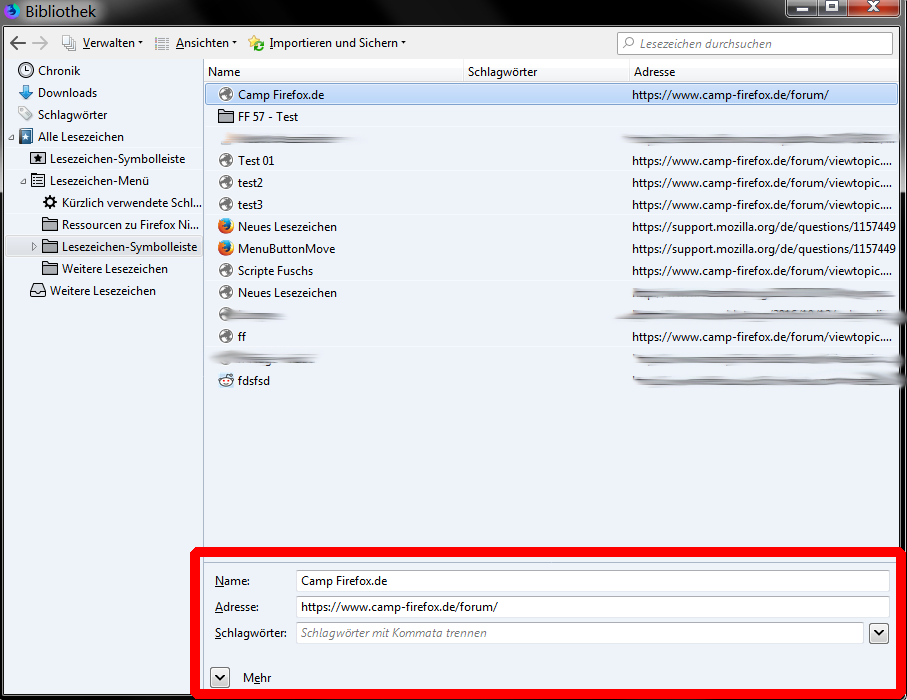
Task: Click the Bibliothek window icon
Action: tap(12, 10)
